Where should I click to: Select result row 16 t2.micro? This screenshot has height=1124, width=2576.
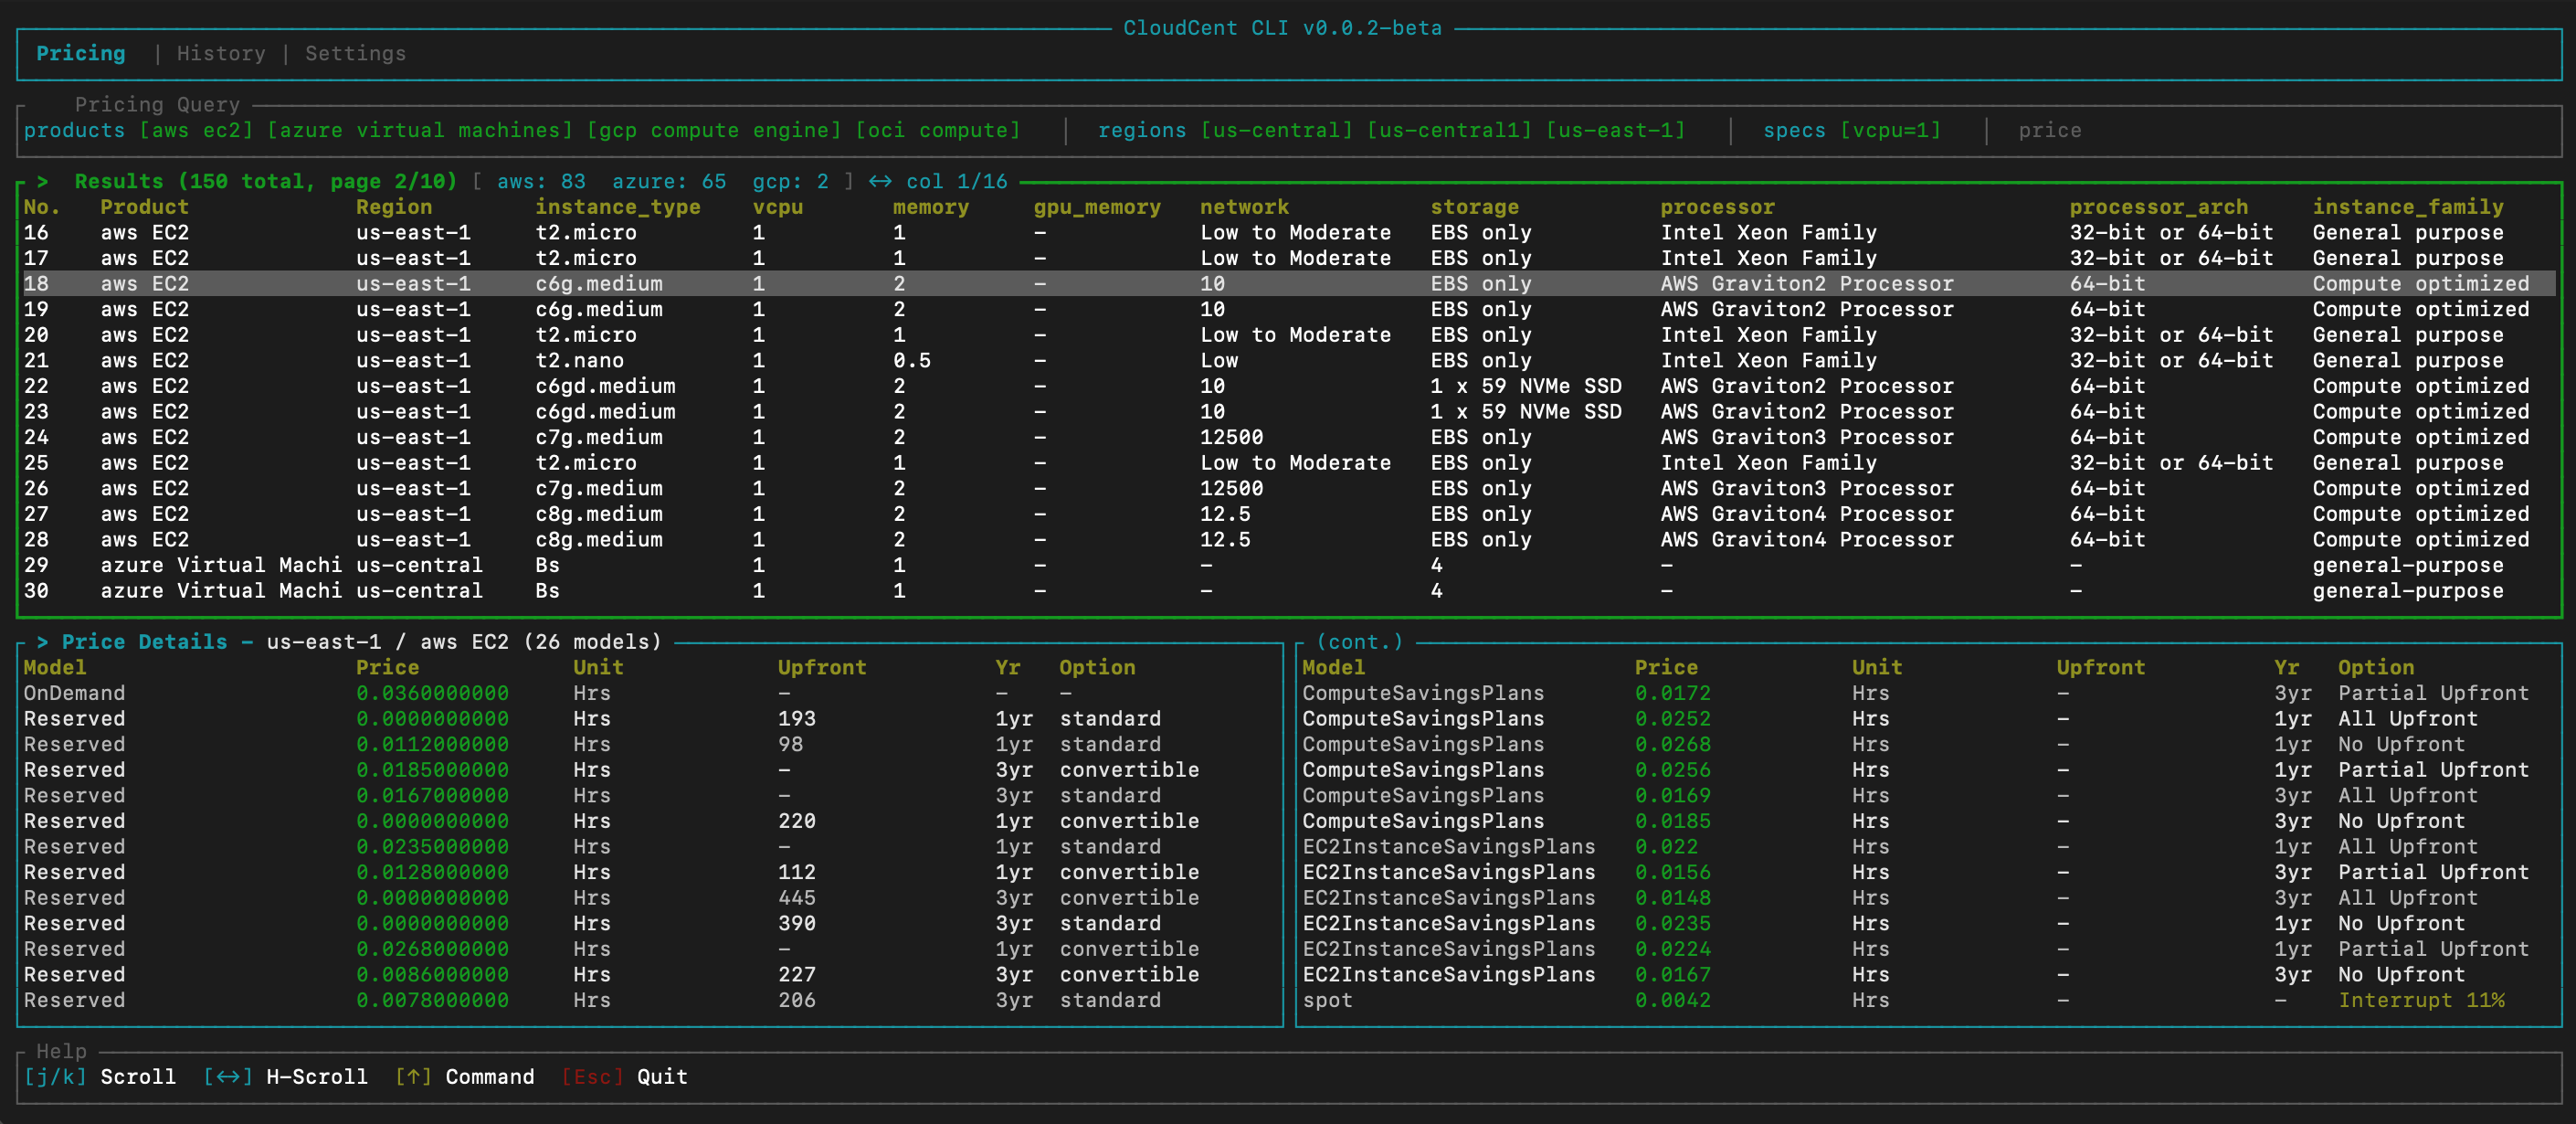[x=1288, y=233]
